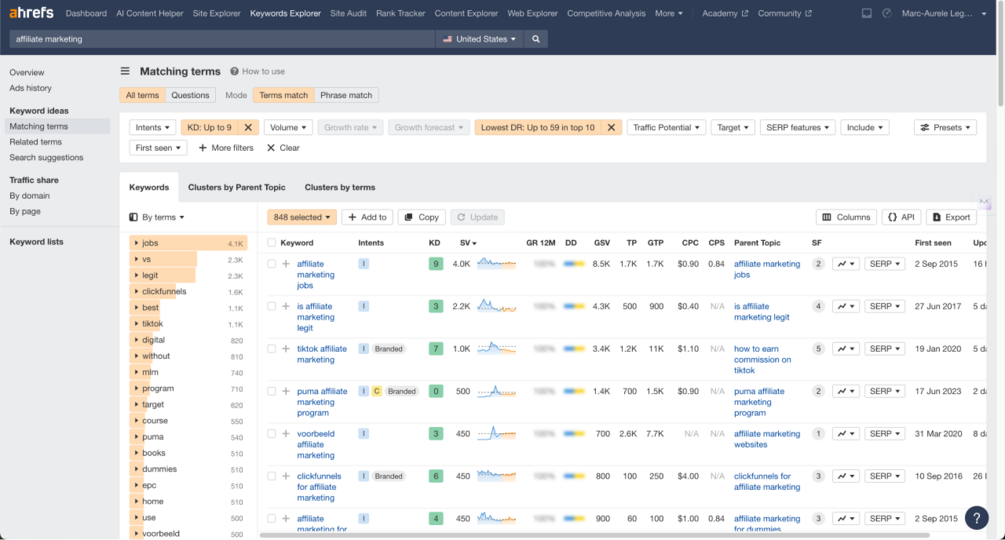Open the More menu in top navigation
This screenshot has width=1005, height=540.
pos(669,13)
